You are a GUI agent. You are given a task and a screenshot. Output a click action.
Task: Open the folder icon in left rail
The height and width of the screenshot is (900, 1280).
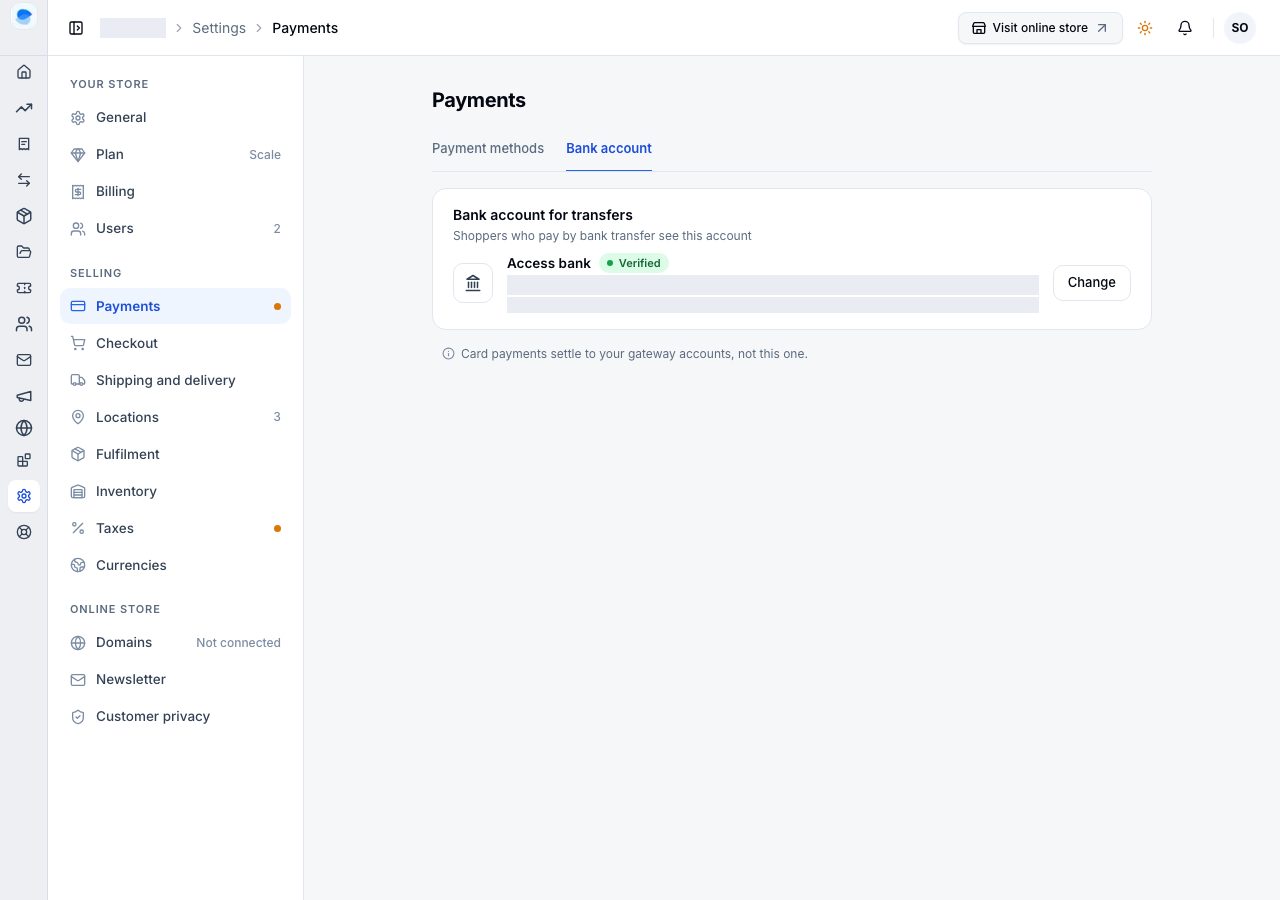click(x=24, y=252)
